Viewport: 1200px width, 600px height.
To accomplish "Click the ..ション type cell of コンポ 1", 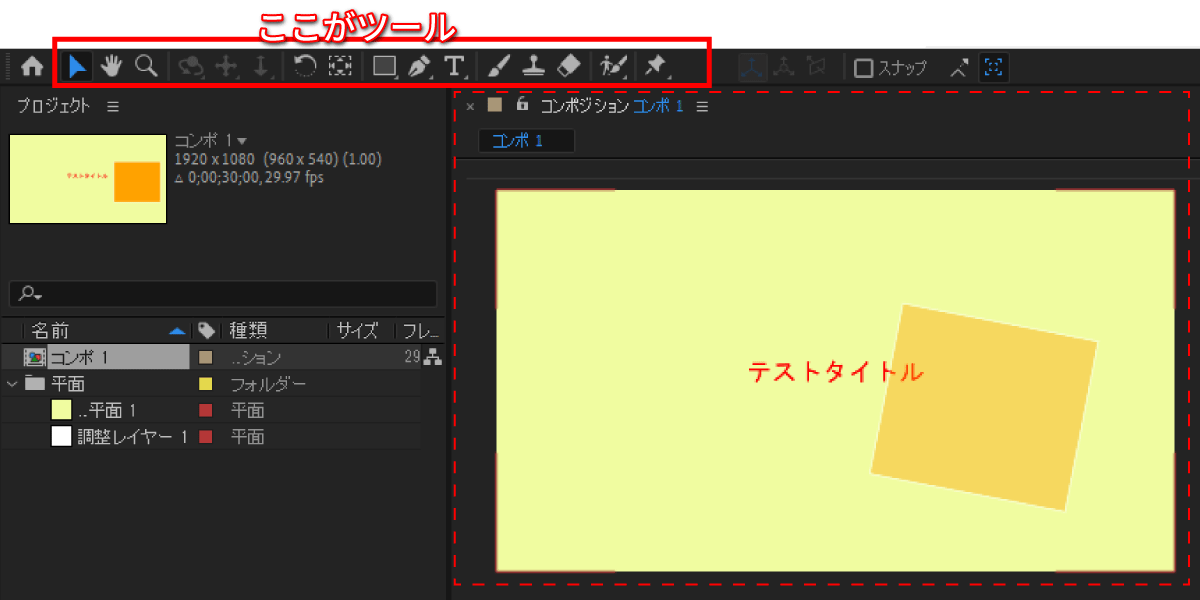I will pyautogui.click(x=256, y=357).
